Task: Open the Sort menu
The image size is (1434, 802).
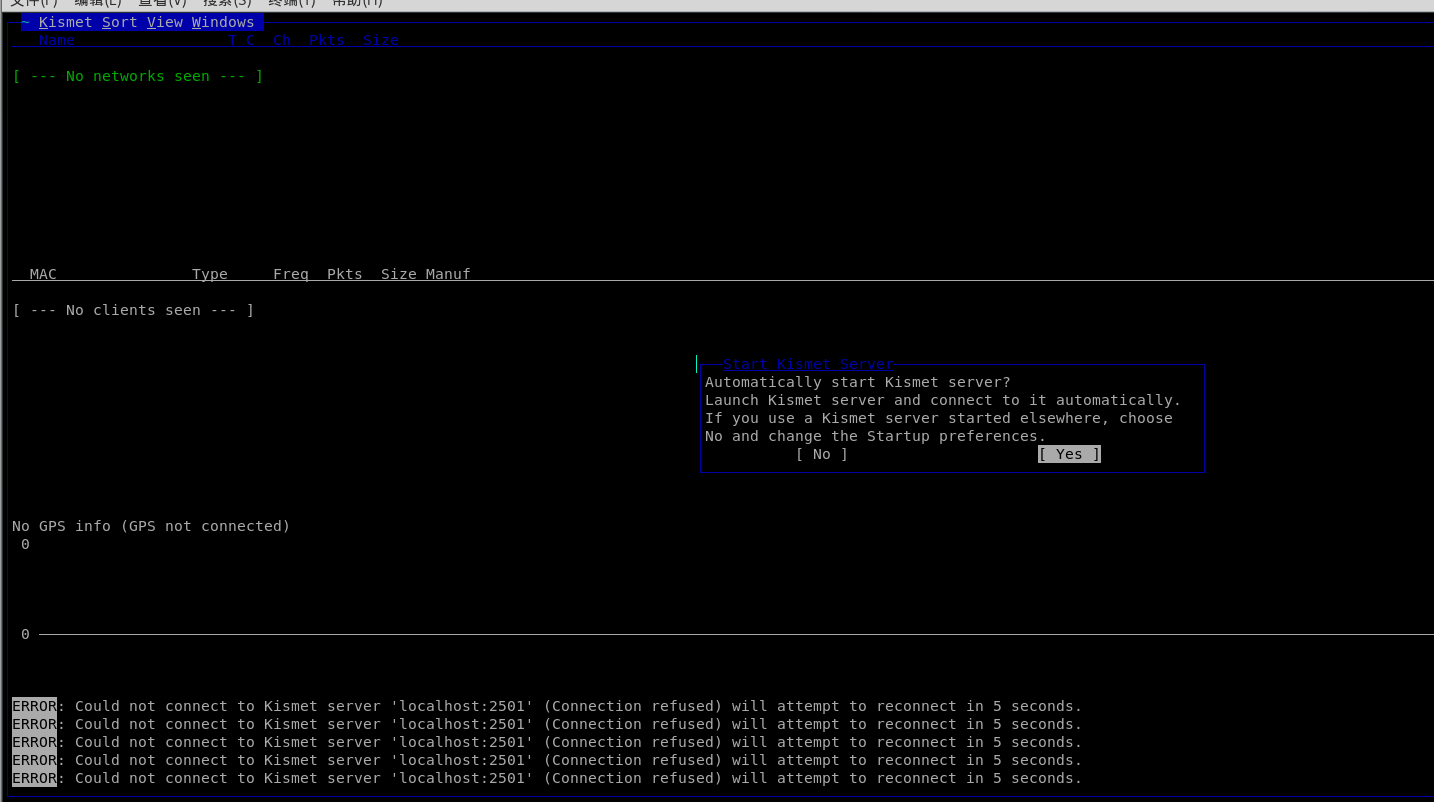Action: tap(120, 22)
